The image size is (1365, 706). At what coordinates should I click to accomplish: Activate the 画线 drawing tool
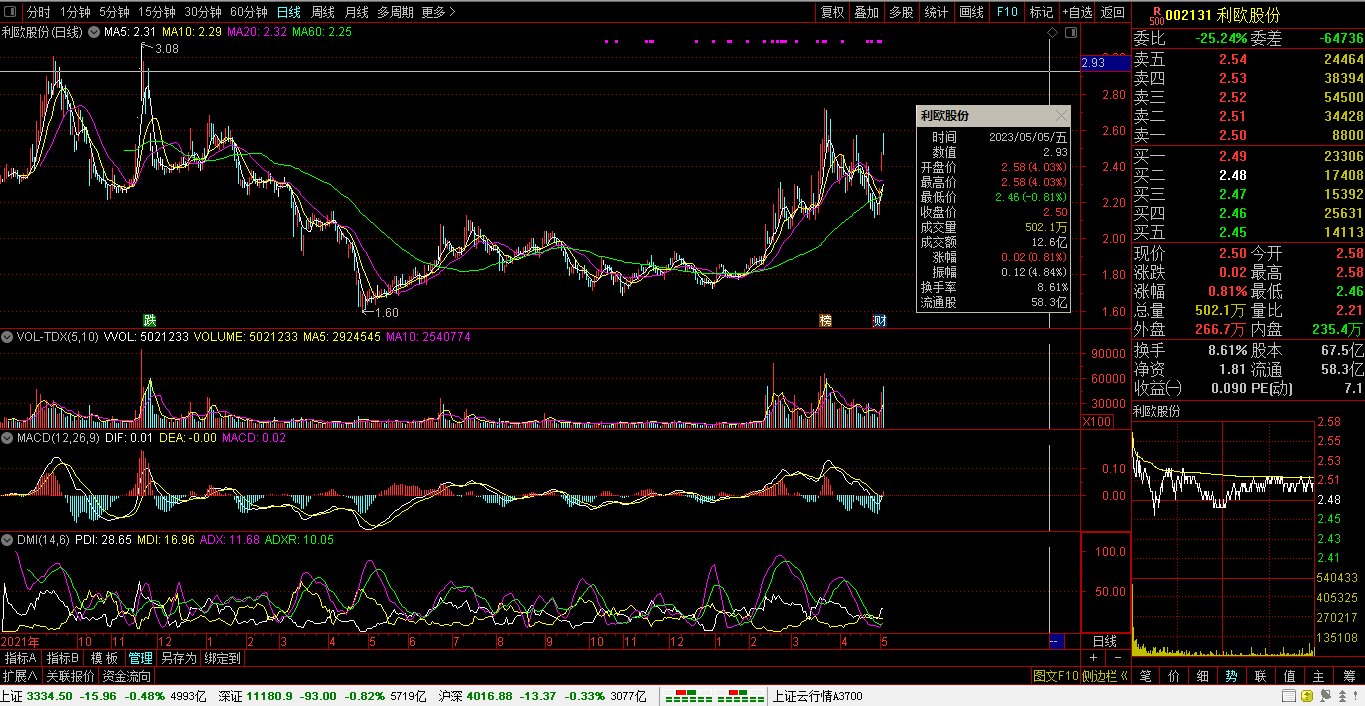971,12
